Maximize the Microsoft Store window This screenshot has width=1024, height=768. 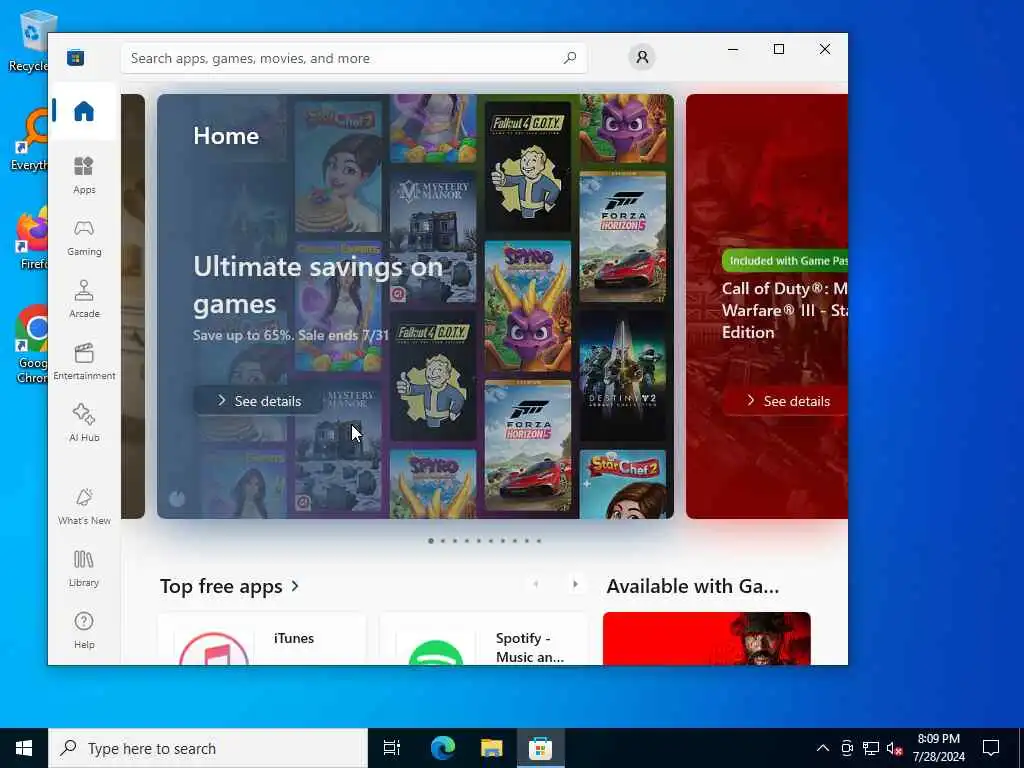[778, 49]
